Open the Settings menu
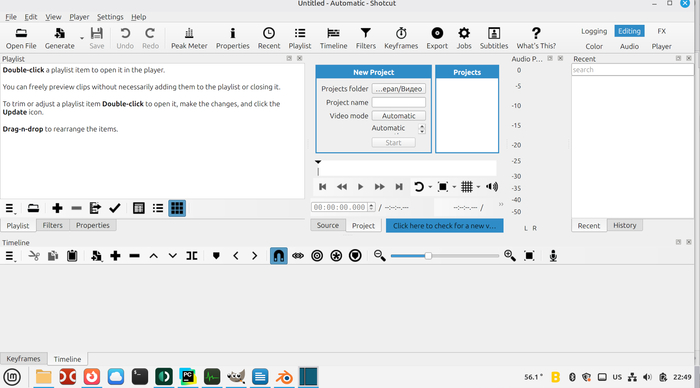The image size is (700, 388). [x=110, y=17]
